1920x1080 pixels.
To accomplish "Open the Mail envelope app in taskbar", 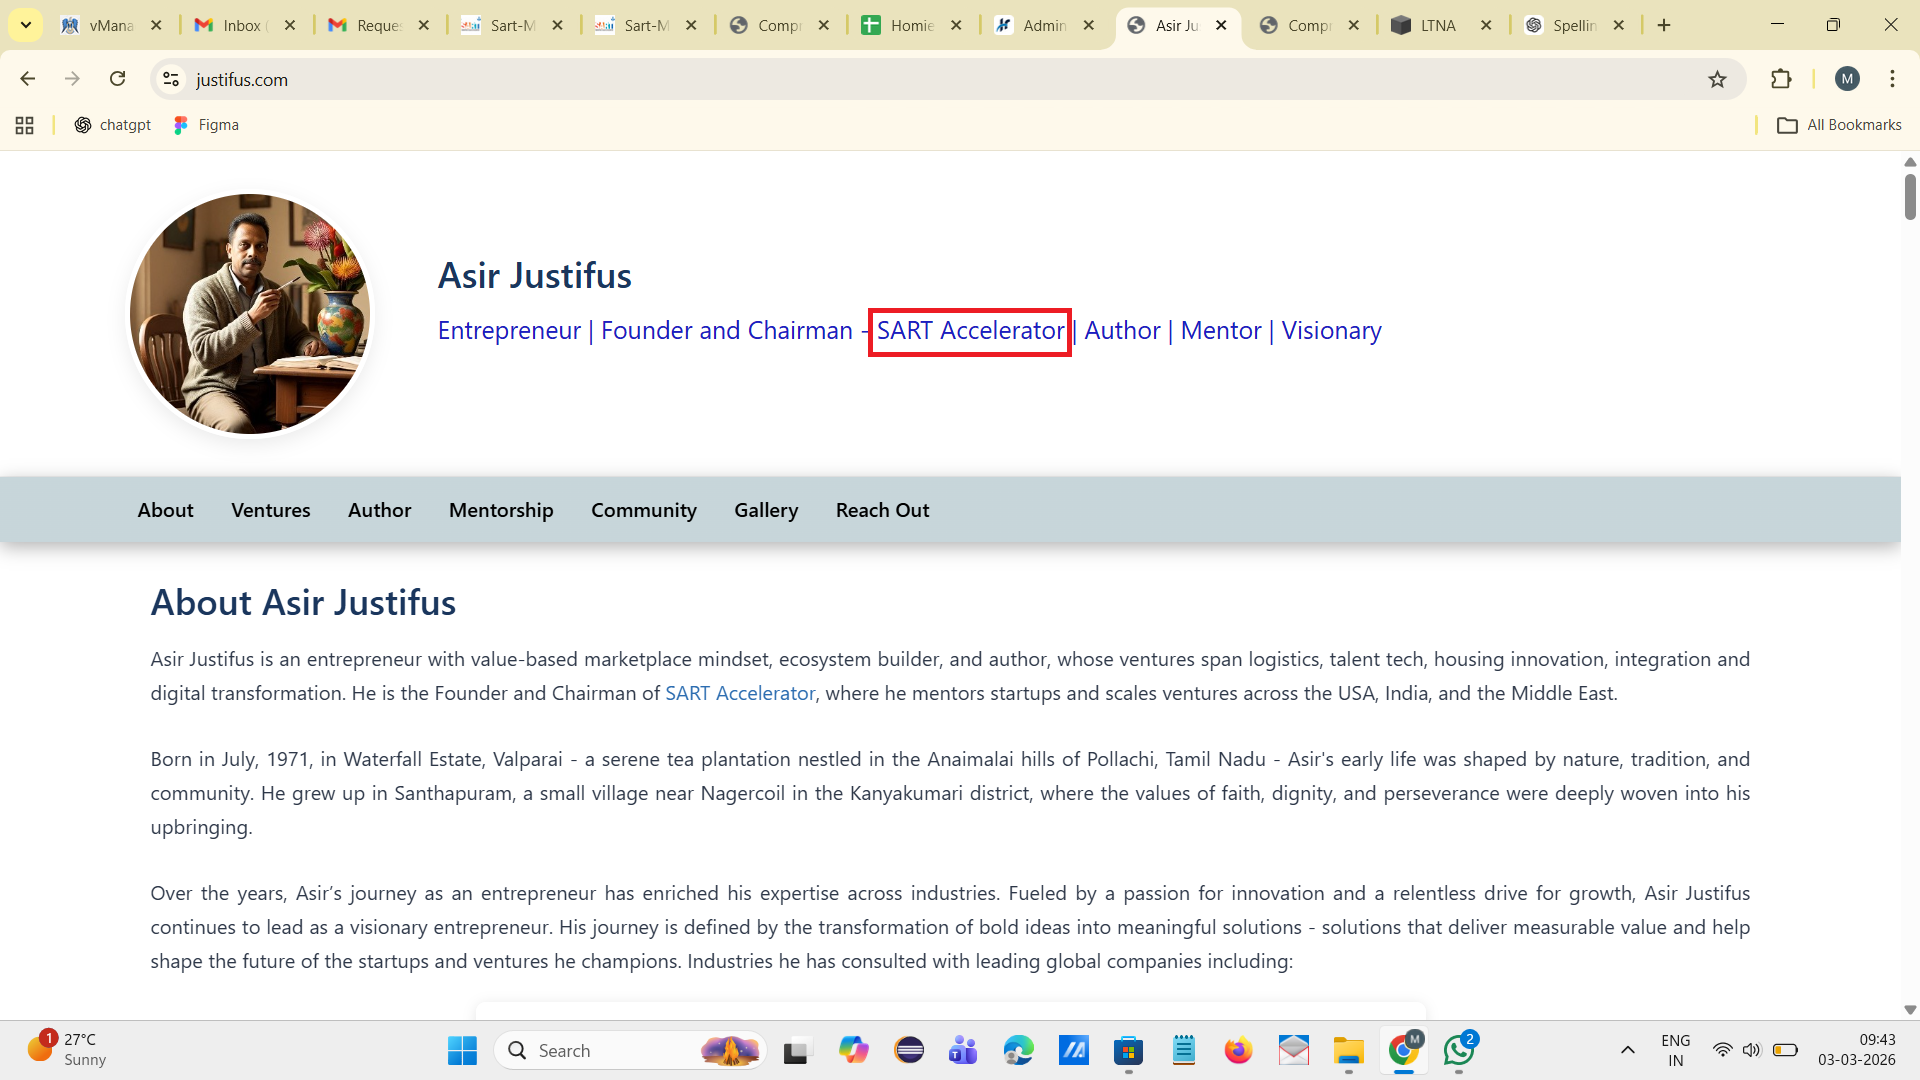I will pos(1294,1051).
